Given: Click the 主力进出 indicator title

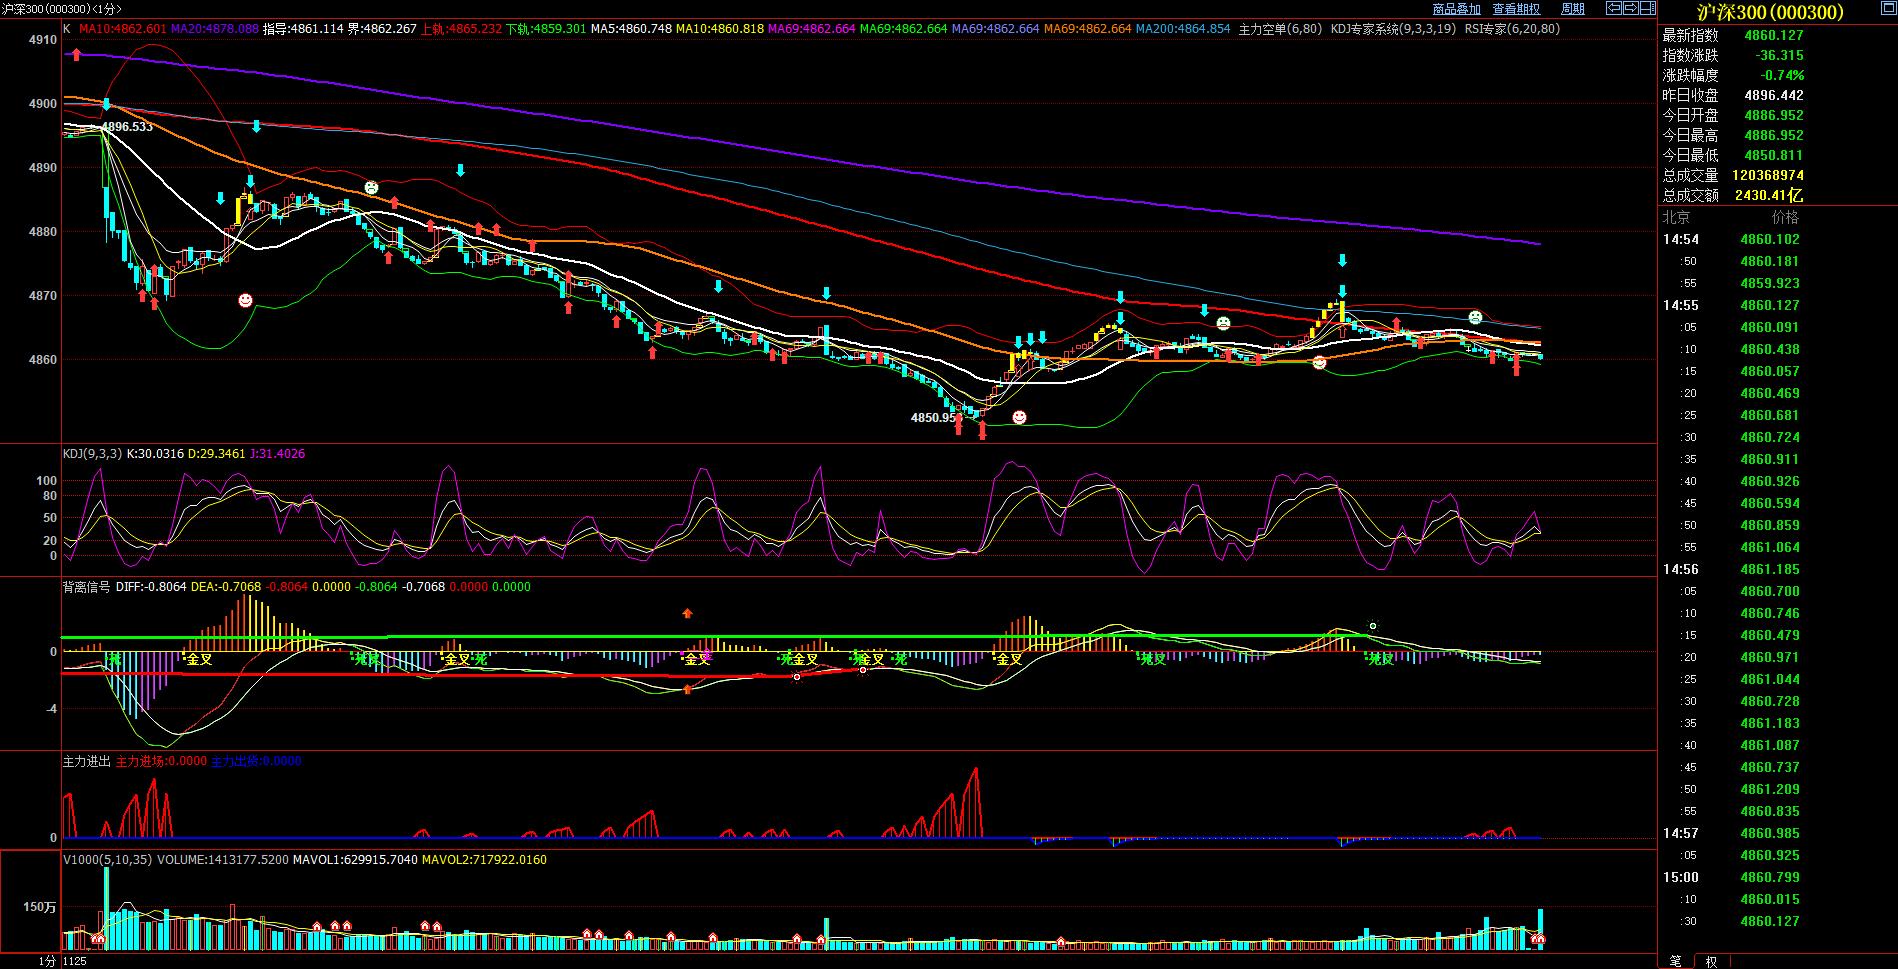Looking at the screenshot, I should (86, 761).
